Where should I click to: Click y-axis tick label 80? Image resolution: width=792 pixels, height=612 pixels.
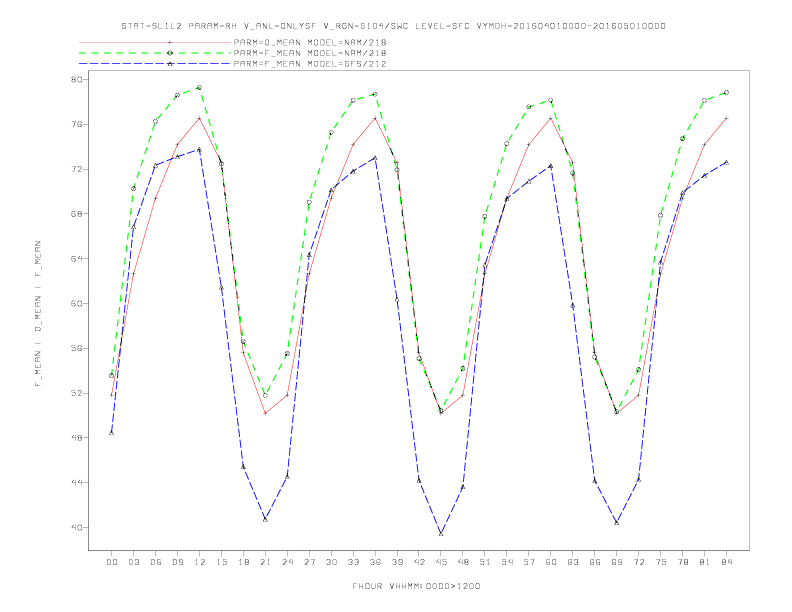(x=76, y=79)
